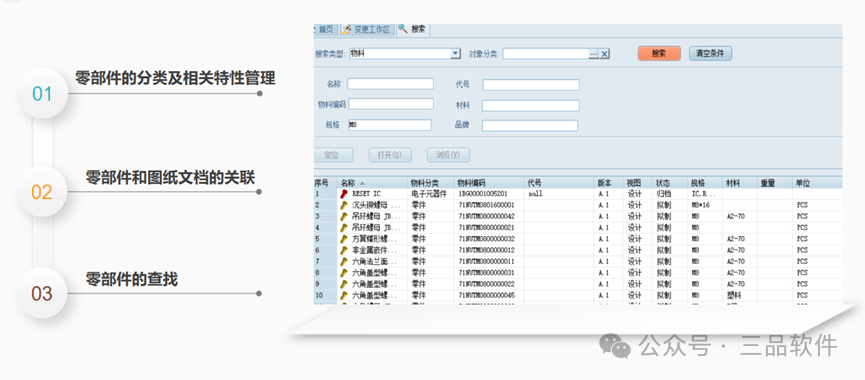Select the 搜索 tab

click(x=413, y=29)
